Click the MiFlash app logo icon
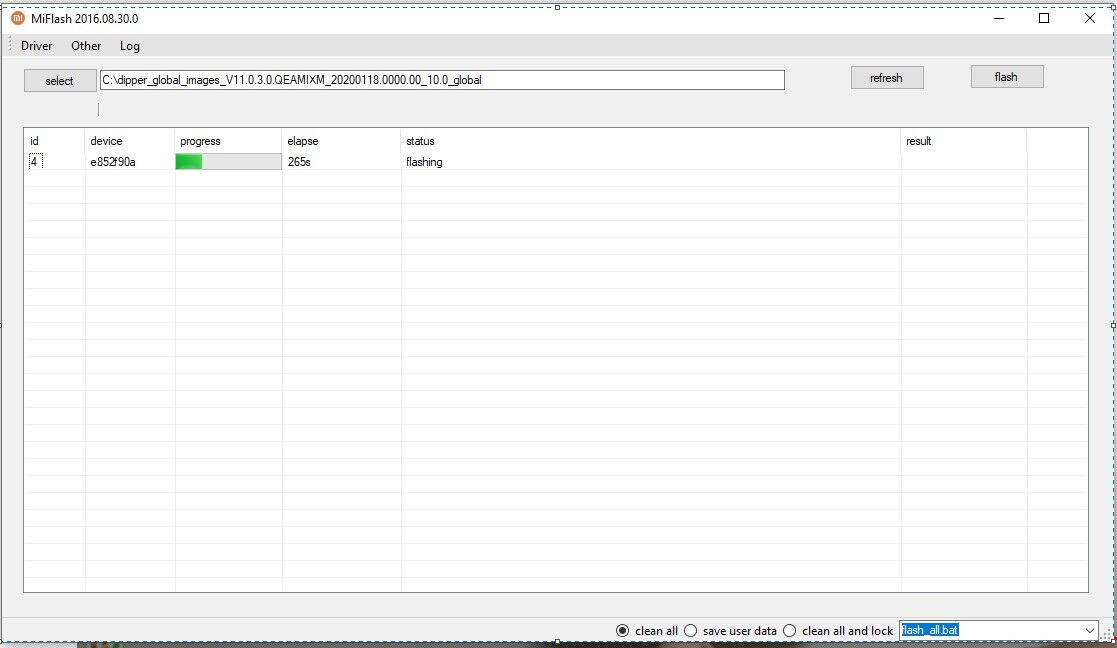1117x648 pixels. click(18, 19)
